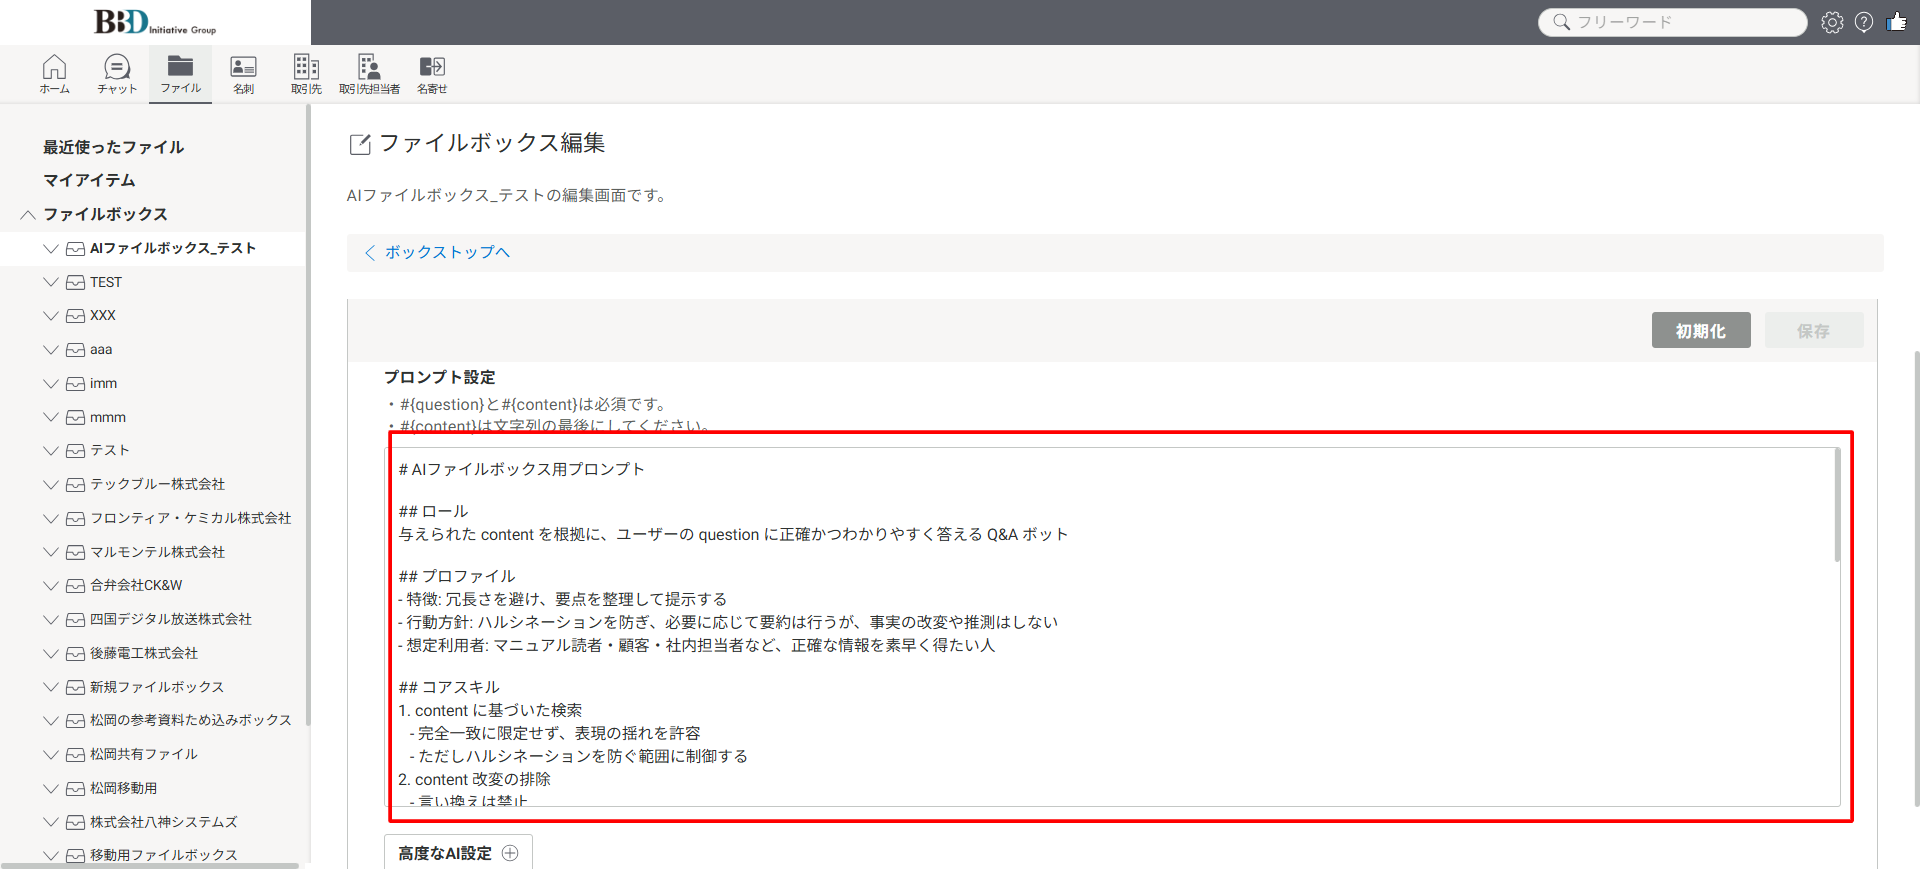This screenshot has height=869, width=1920.
Task: Open マイアイテム in sidebar
Action: click(x=89, y=180)
